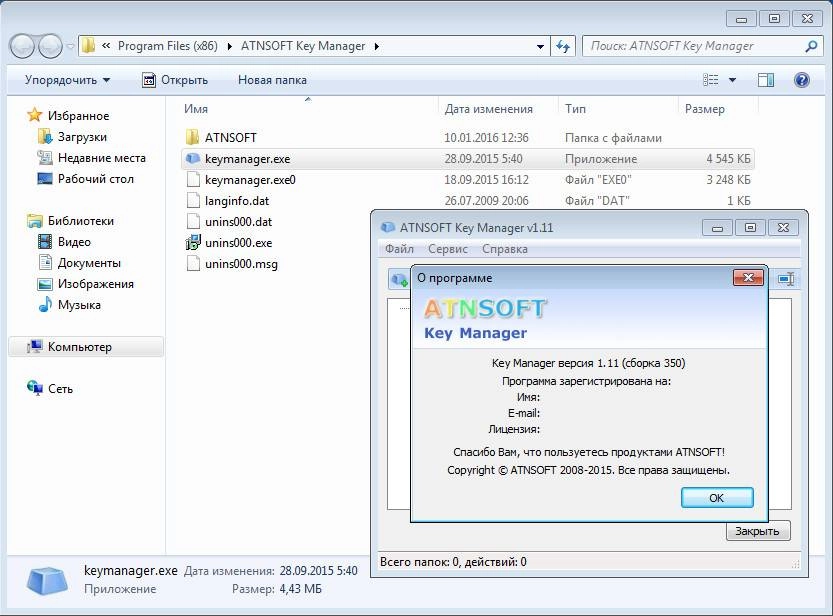833x616 pixels.
Task: Select the ATNSOFT folder icon in file list
Action: (192, 138)
